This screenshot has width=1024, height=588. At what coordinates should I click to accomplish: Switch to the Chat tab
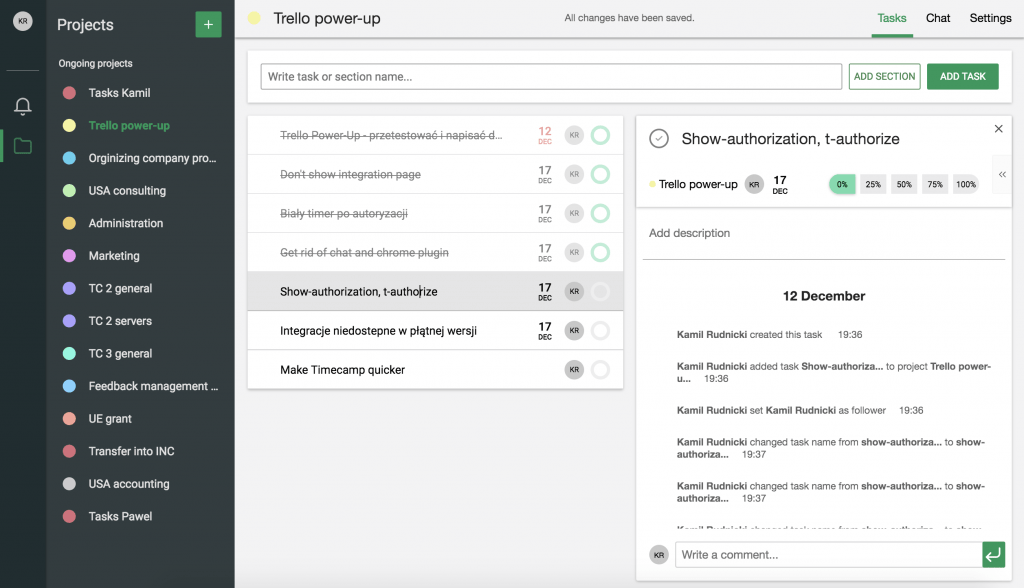tap(938, 18)
